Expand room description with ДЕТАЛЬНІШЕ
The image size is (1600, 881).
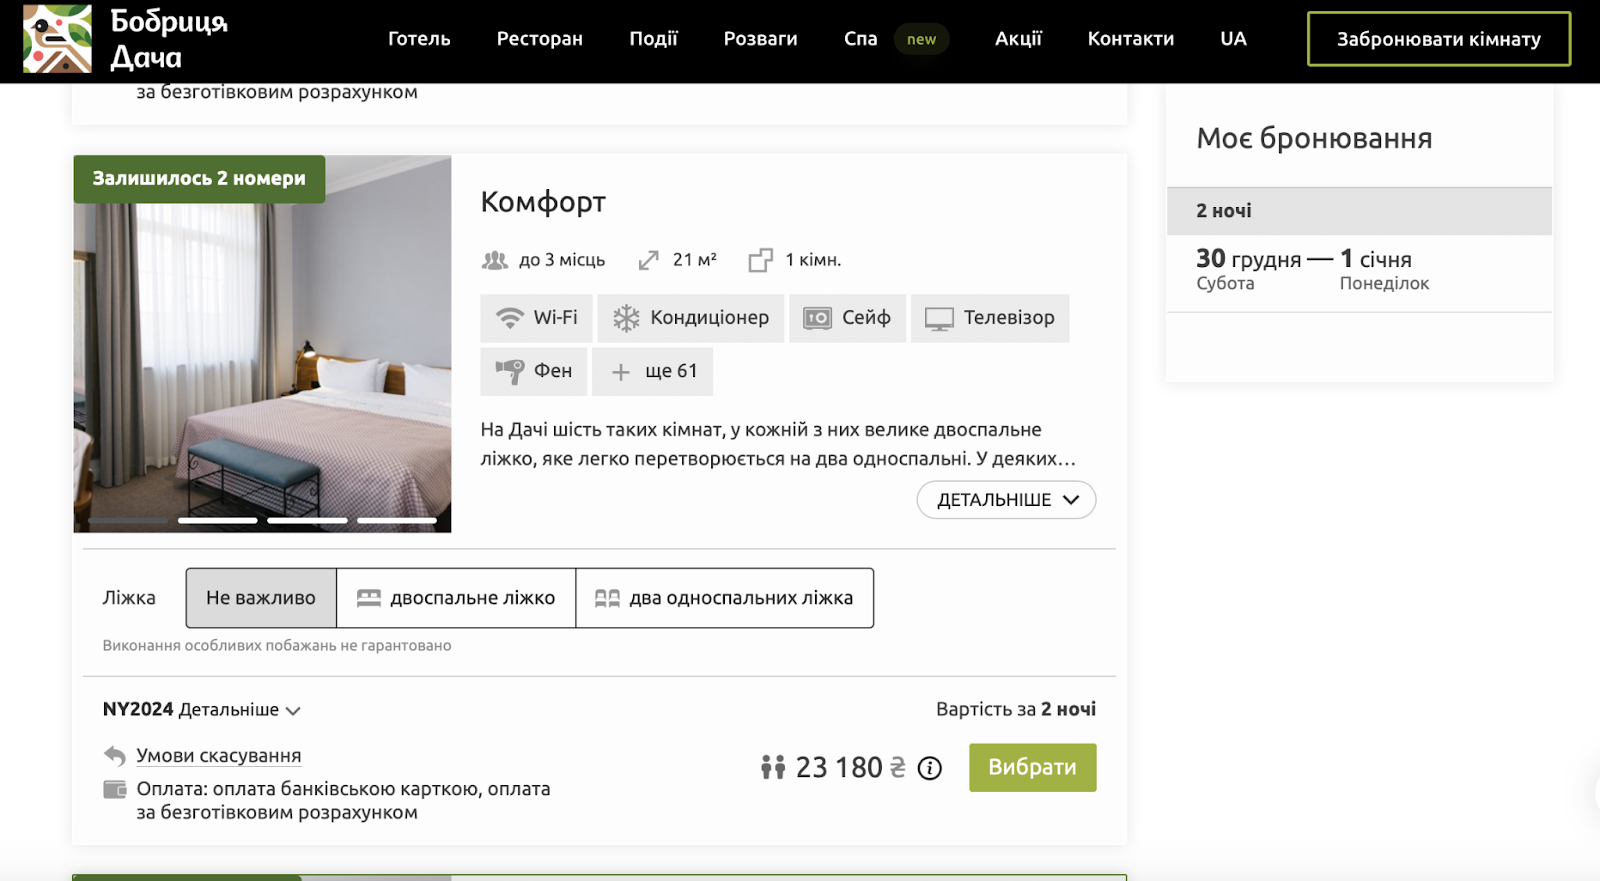[x=1006, y=500]
